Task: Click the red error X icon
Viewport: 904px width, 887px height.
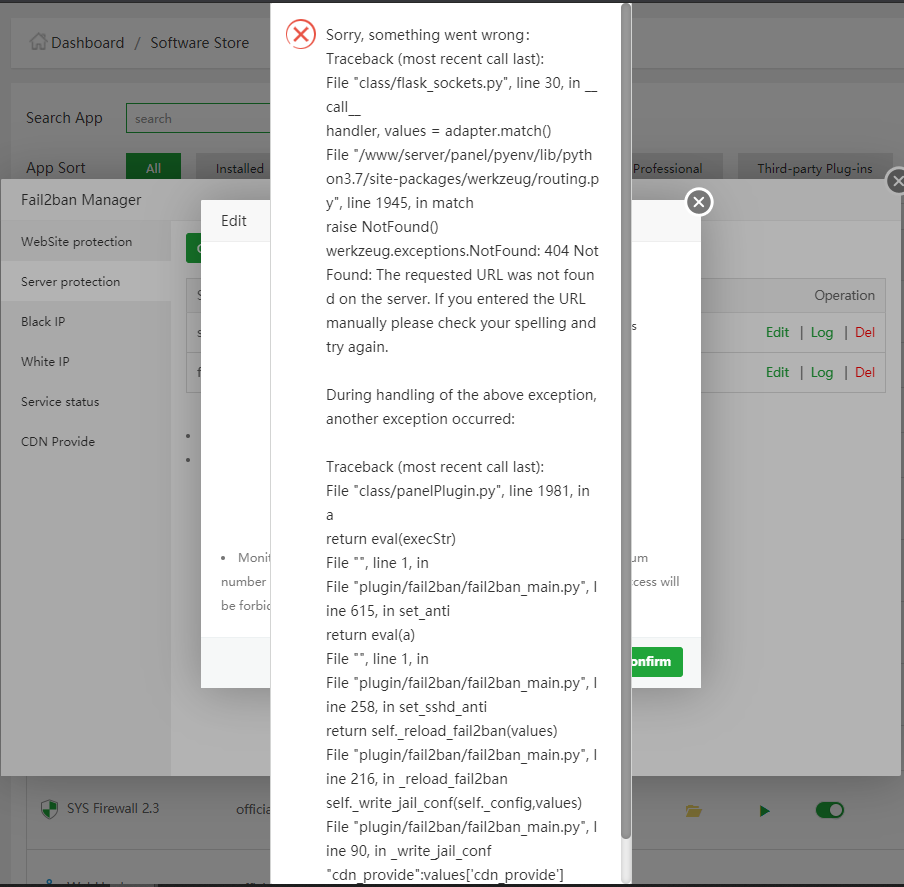Action: pyautogui.click(x=301, y=35)
